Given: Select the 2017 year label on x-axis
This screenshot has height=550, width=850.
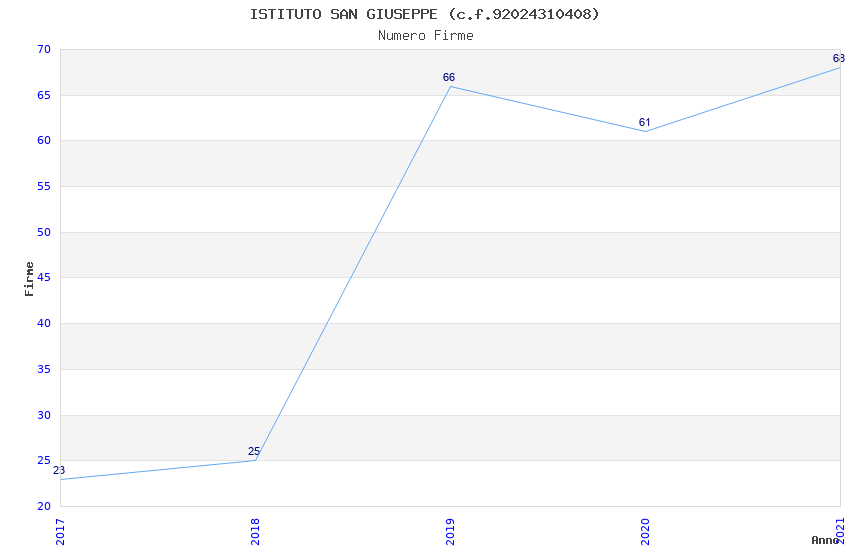Looking at the screenshot, I should [60, 532].
